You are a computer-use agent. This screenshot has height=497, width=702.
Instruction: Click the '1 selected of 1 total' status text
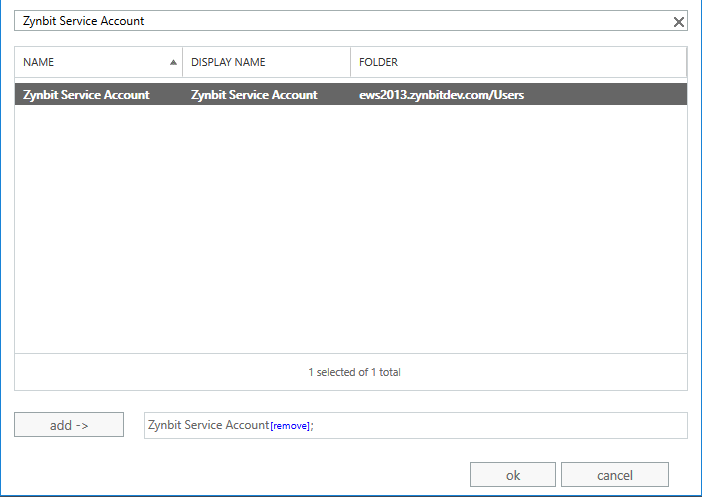tap(354, 372)
